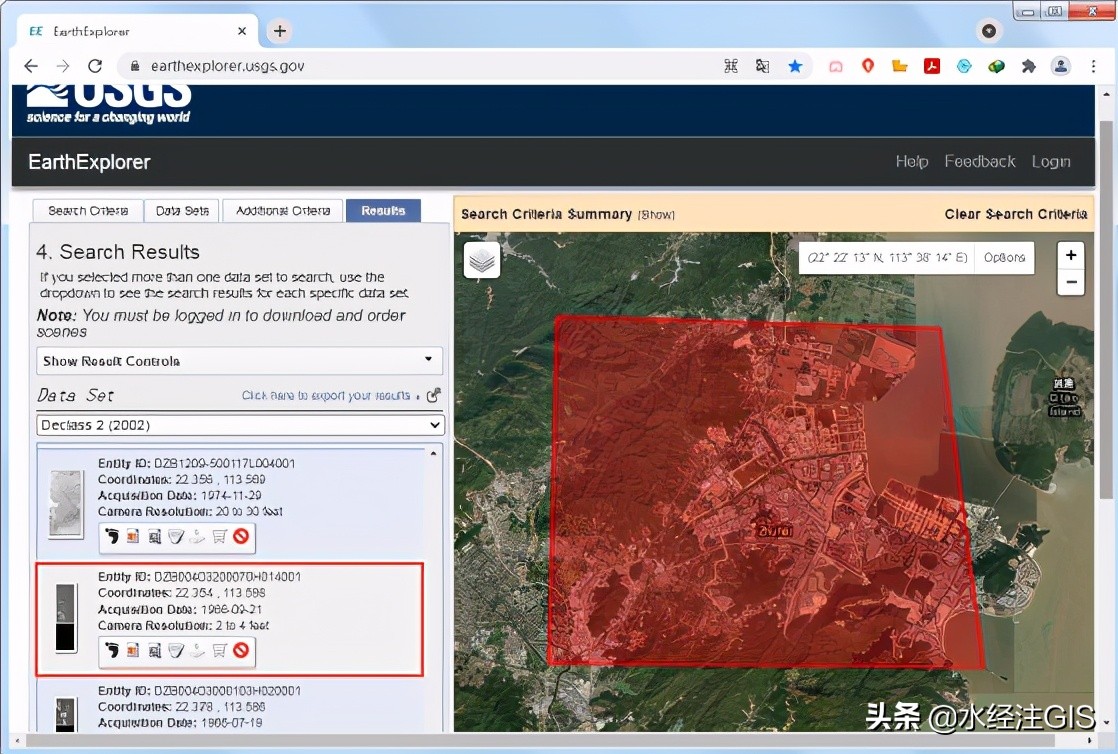This screenshot has height=754, width=1118.
Task: Click Clear Search Criteria
Action: tap(1015, 214)
